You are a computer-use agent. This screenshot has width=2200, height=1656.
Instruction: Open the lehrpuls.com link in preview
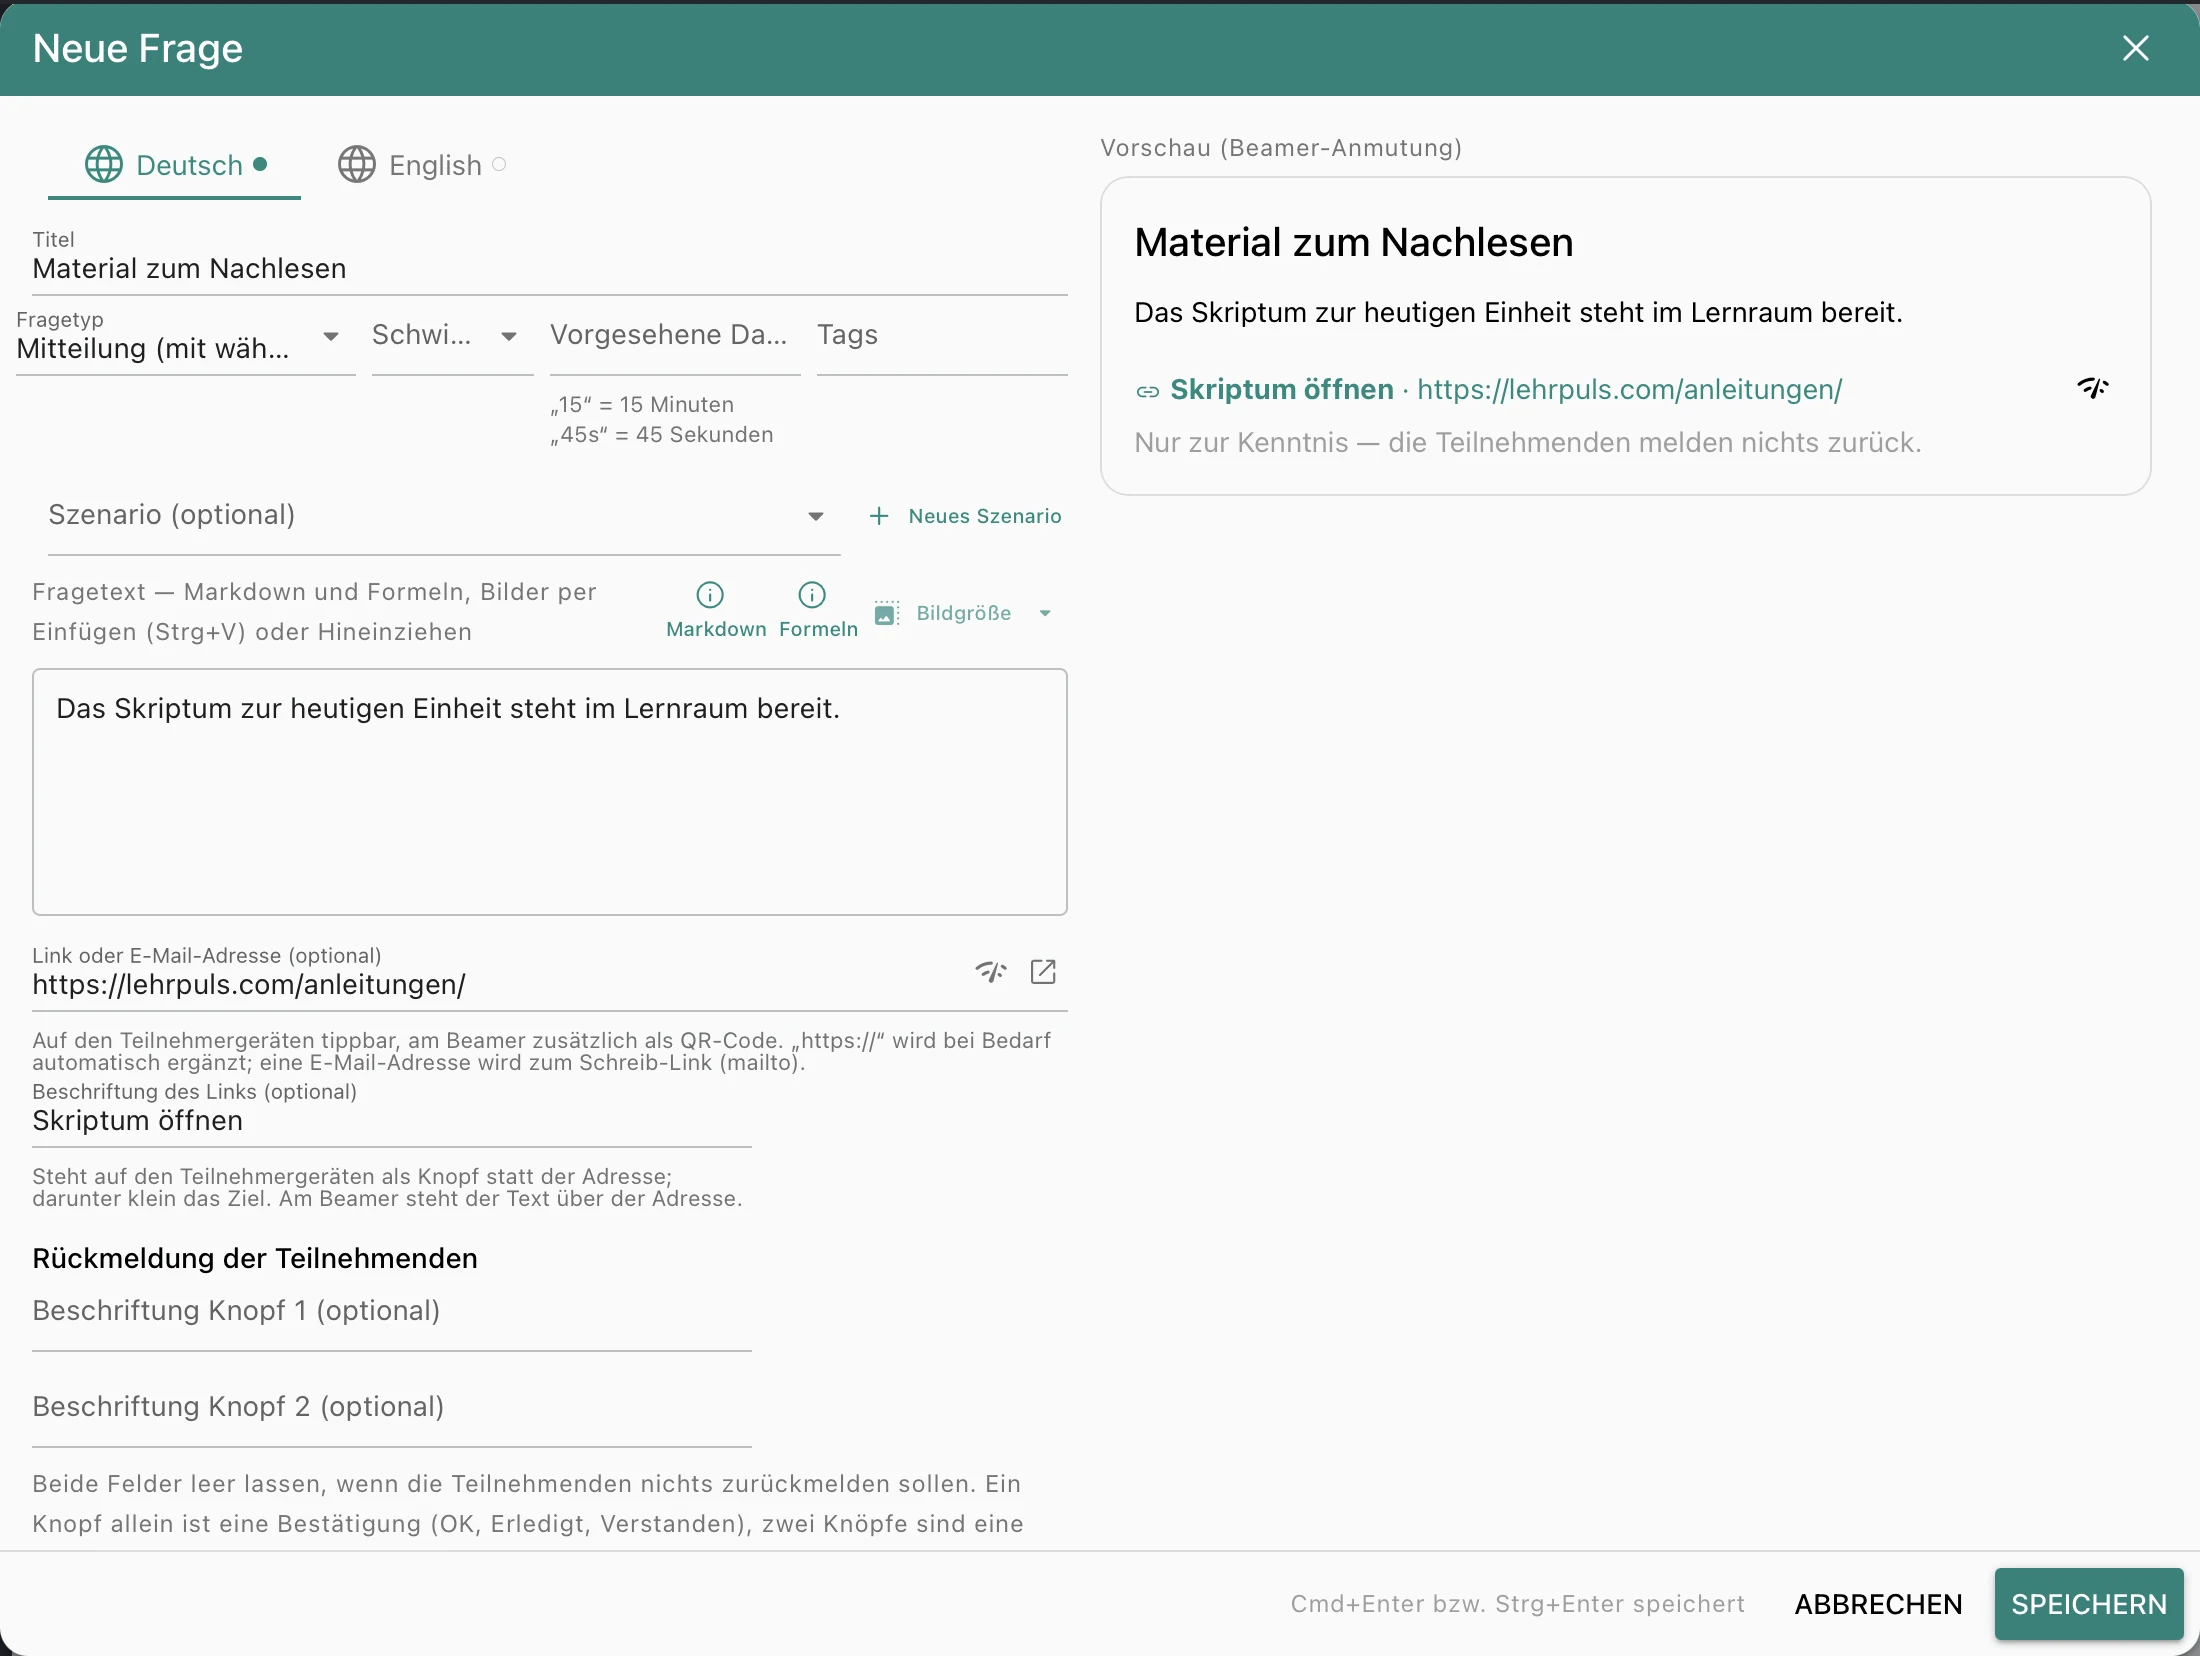(1629, 389)
